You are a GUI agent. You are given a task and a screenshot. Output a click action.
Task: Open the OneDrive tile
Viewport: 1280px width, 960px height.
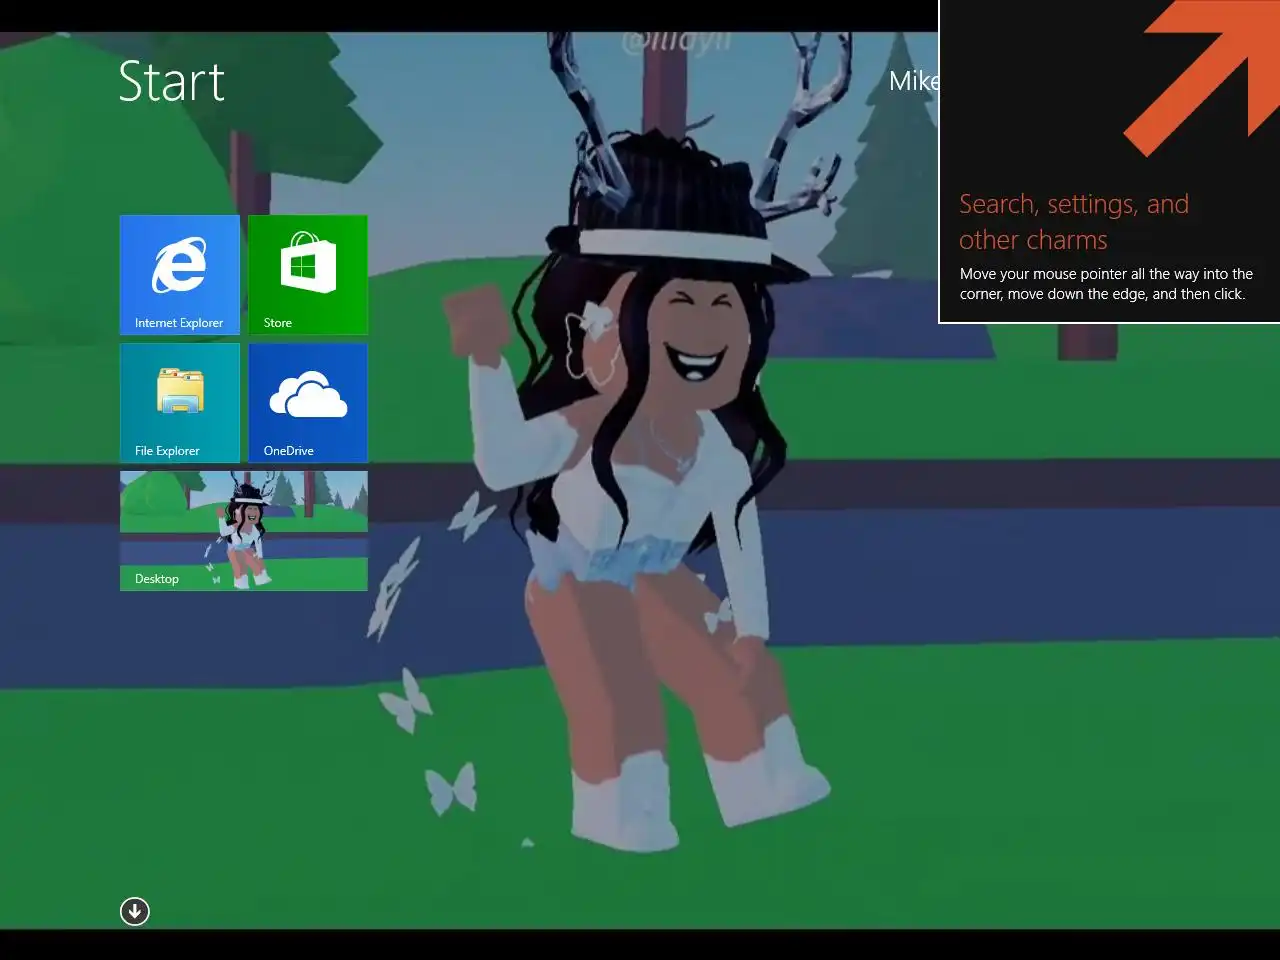click(x=308, y=403)
